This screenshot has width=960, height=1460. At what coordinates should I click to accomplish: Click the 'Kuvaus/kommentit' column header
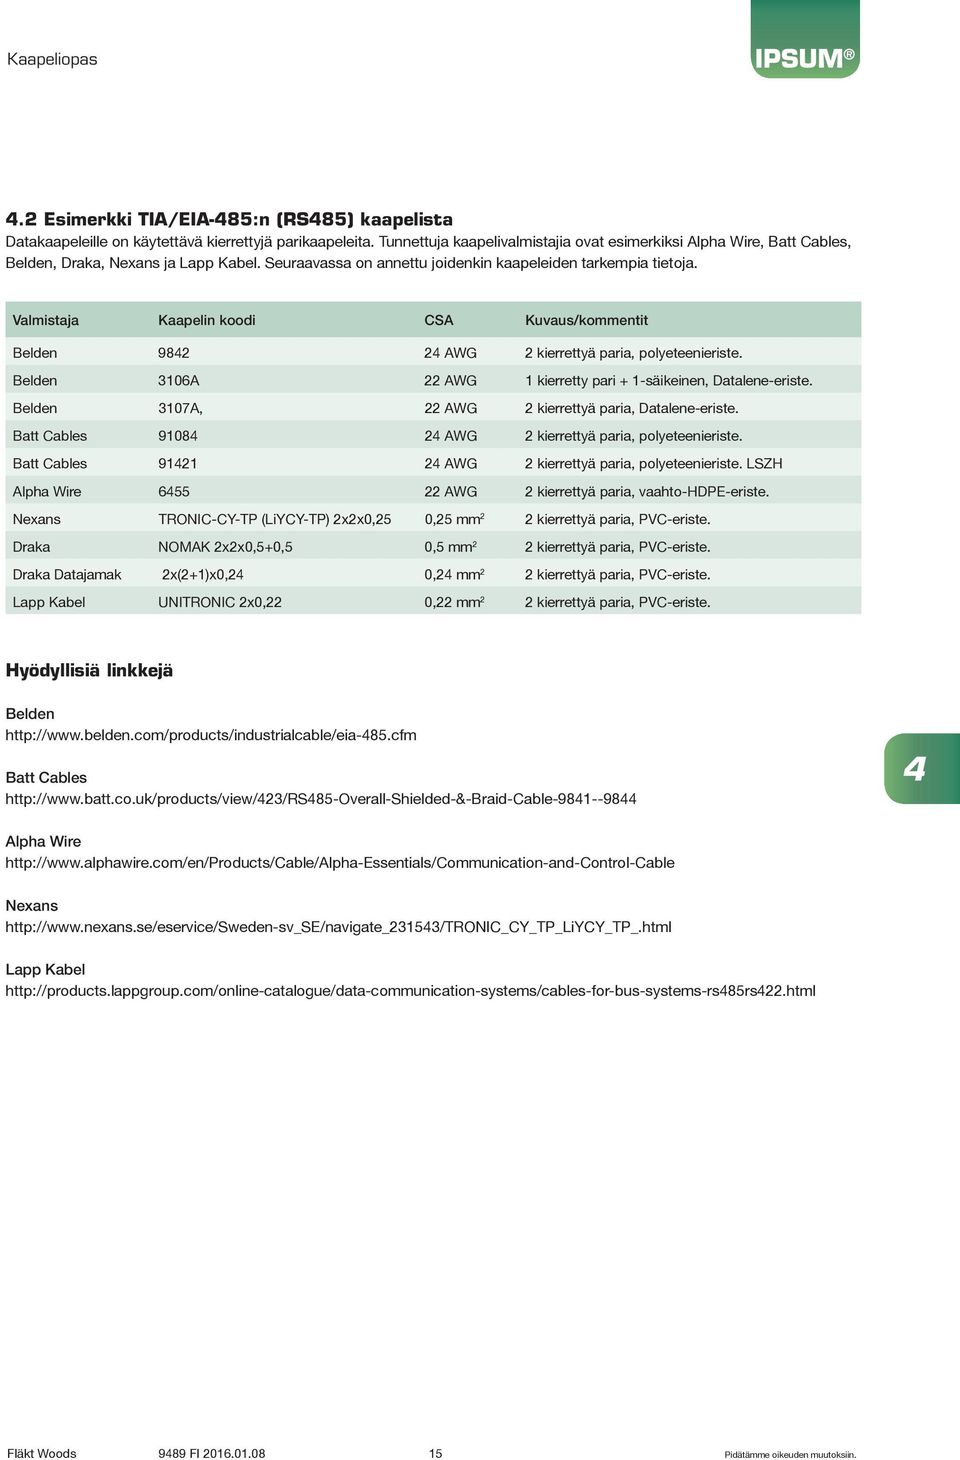587,320
